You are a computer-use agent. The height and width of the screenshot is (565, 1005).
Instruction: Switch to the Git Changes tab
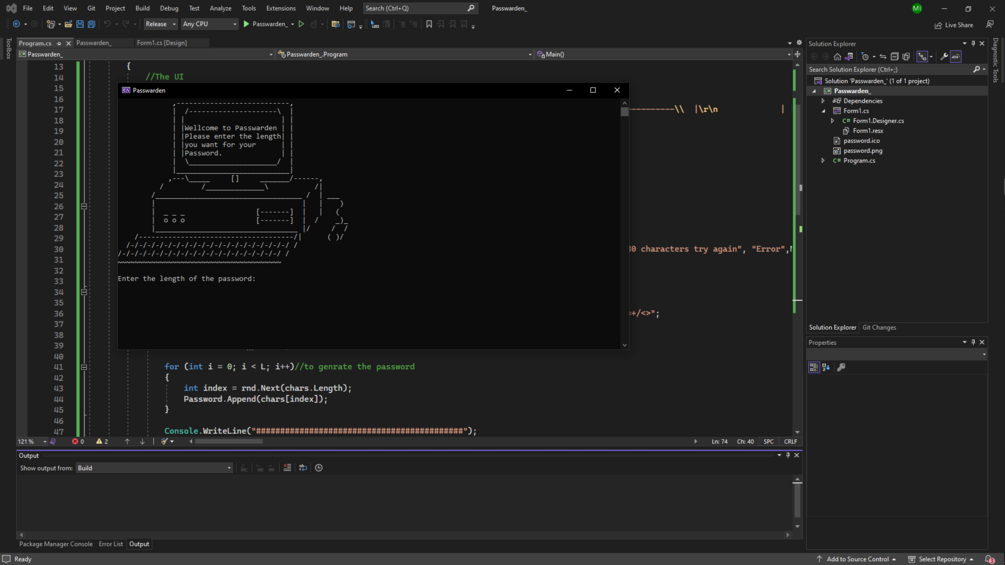[x=879, y=327]
